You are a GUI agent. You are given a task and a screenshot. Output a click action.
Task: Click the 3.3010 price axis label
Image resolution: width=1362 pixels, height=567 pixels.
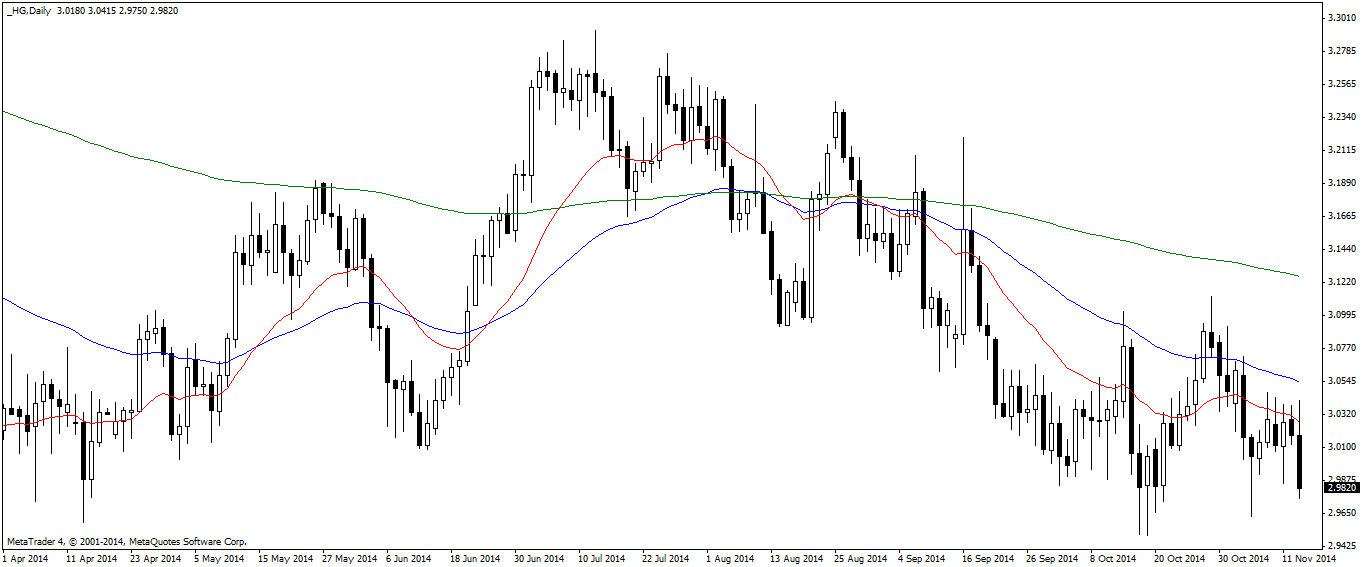tap(1341, 18)
